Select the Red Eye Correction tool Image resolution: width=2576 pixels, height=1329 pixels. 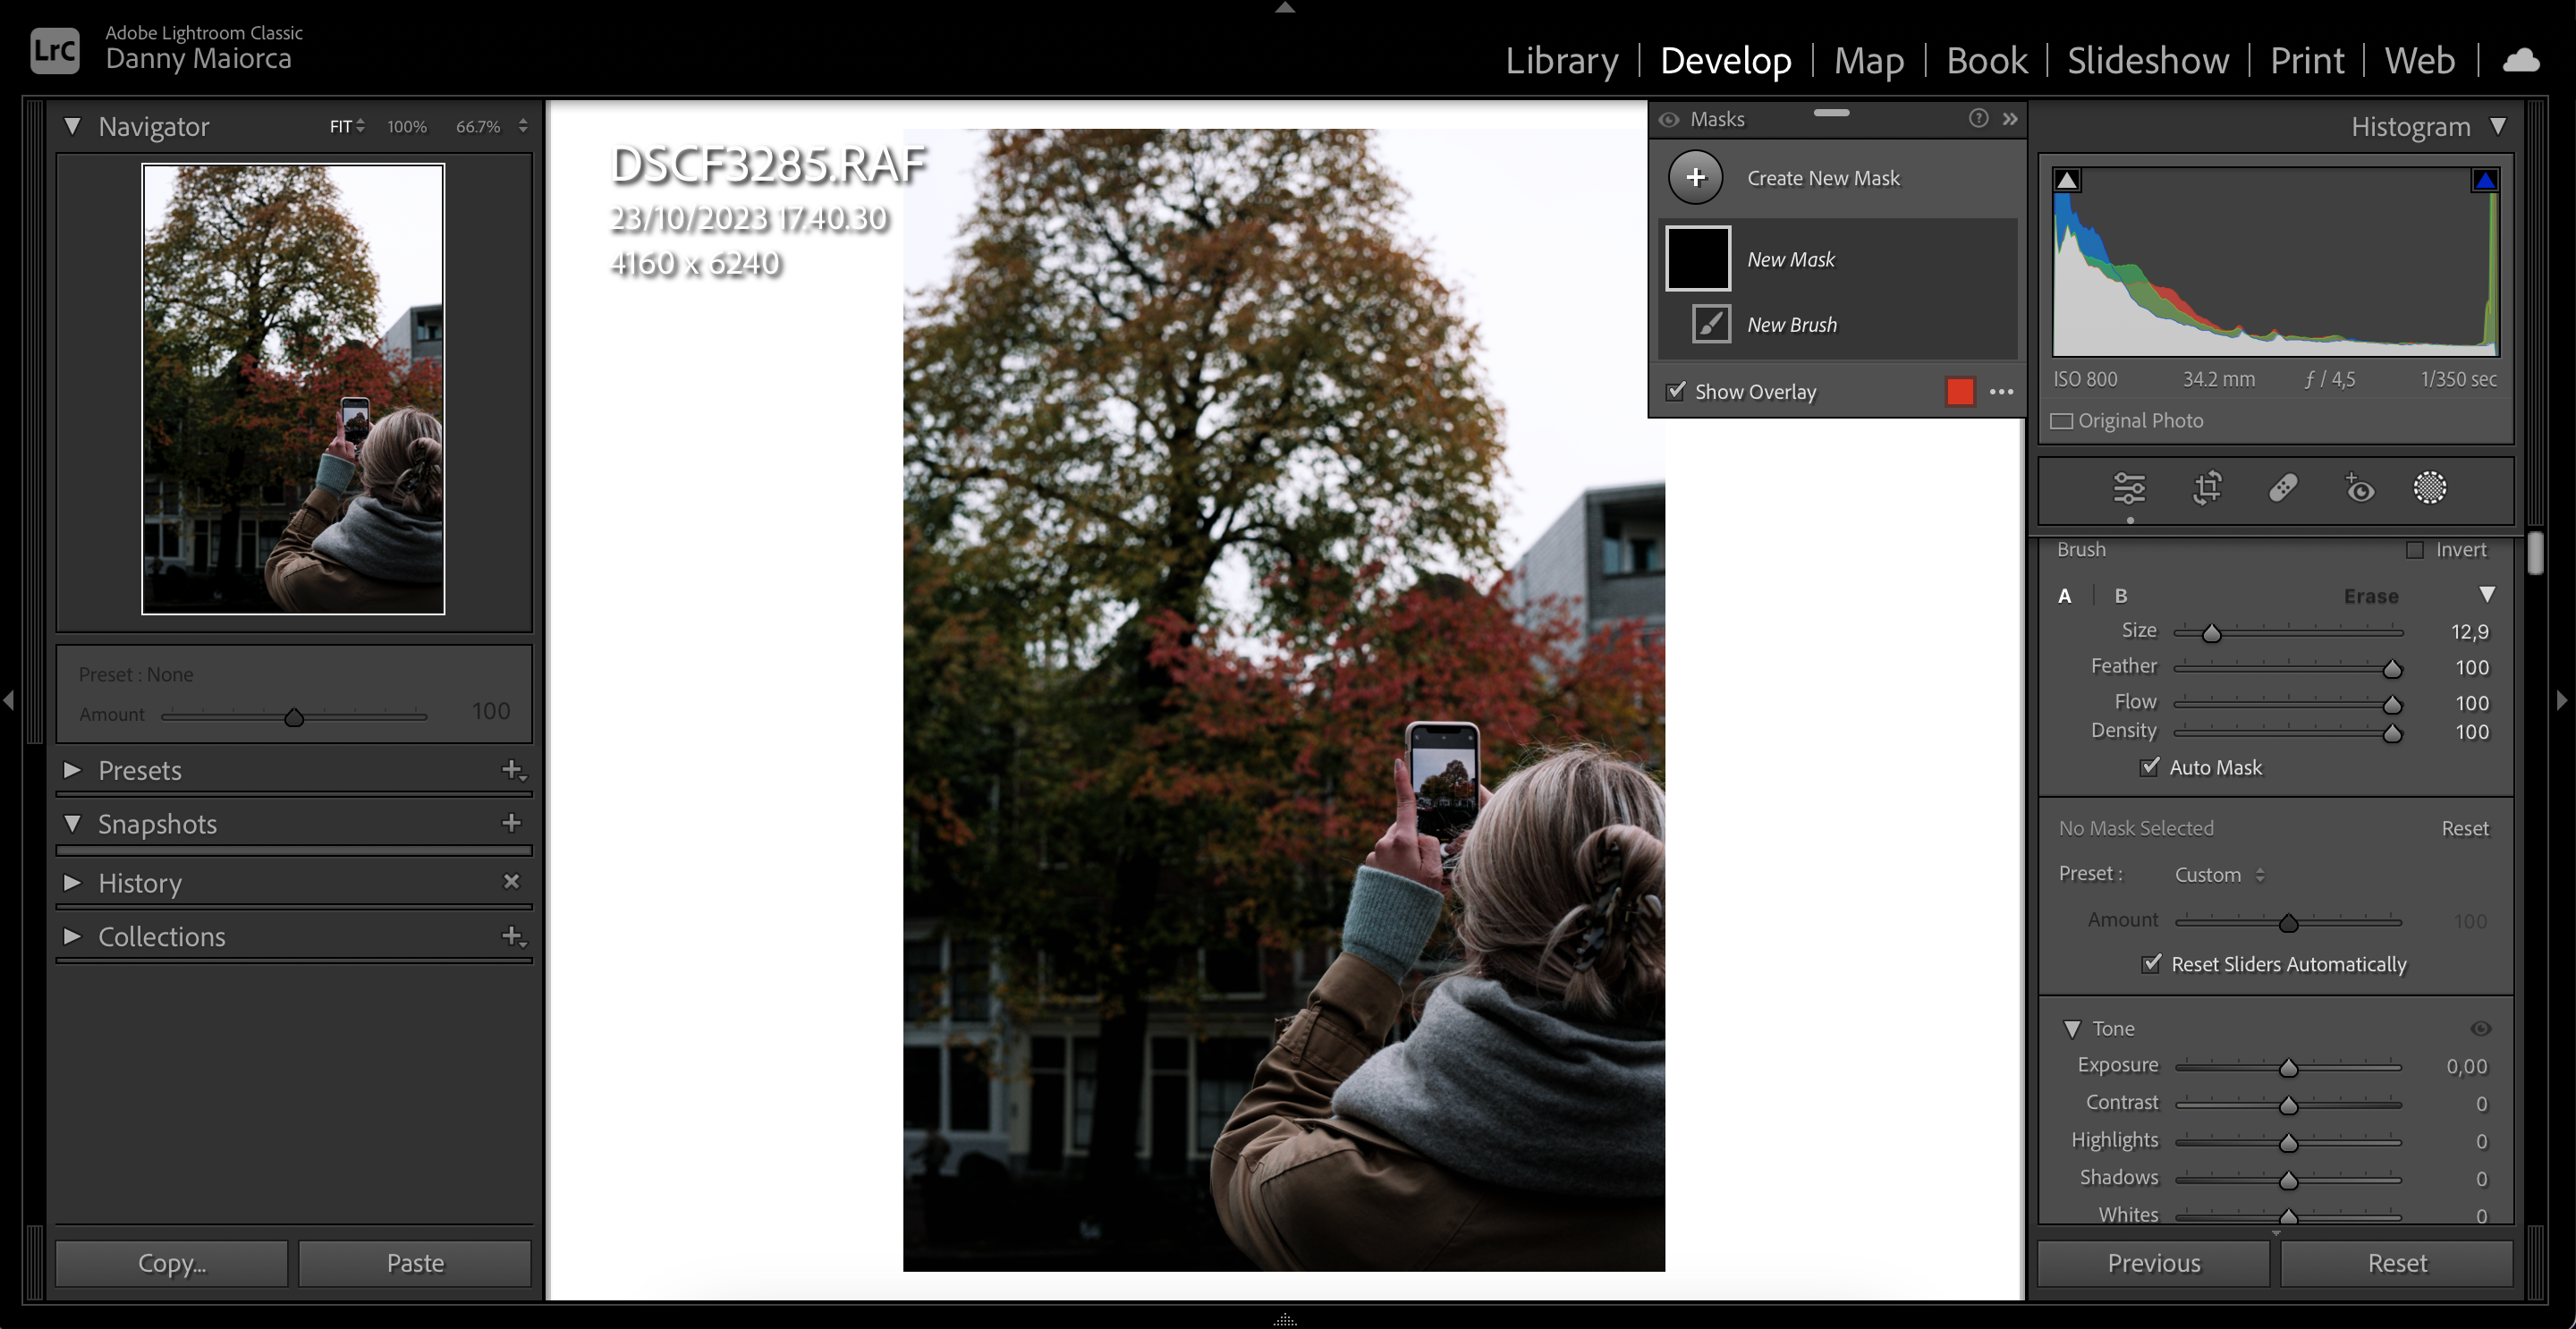[2359, 490]
